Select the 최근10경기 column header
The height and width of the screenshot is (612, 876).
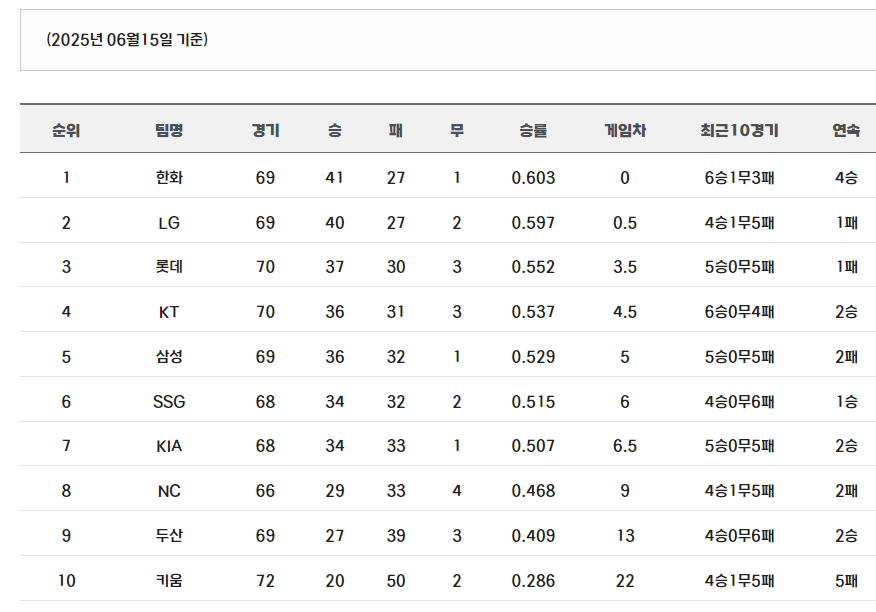739,130
